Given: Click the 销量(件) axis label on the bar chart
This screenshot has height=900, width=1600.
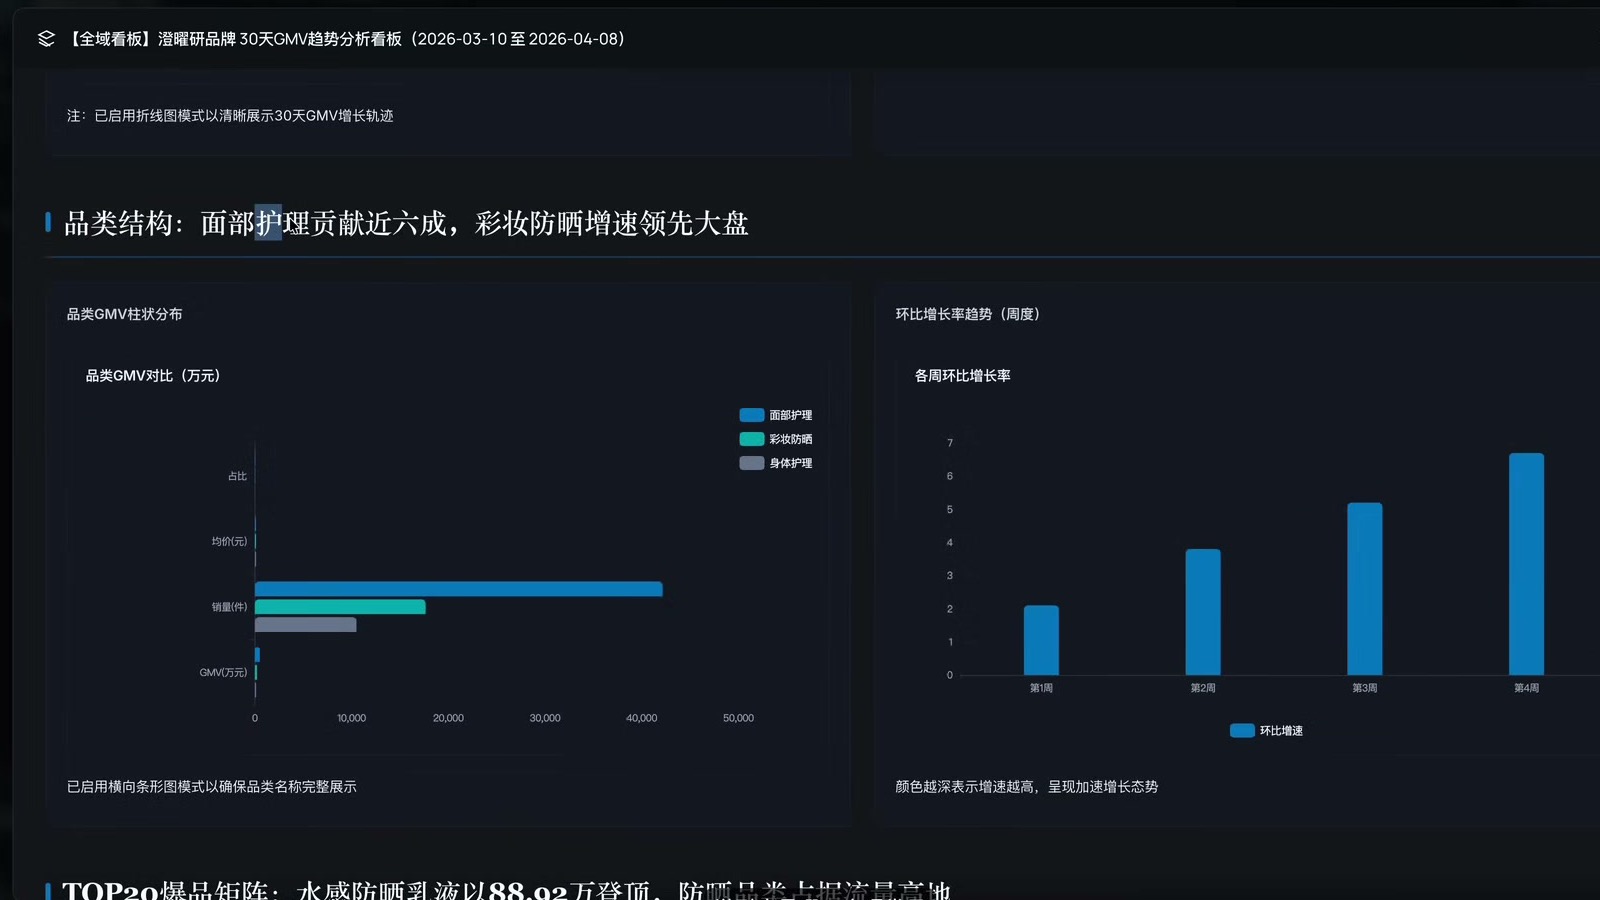Looking at the screenshot, I should point(226,606).
